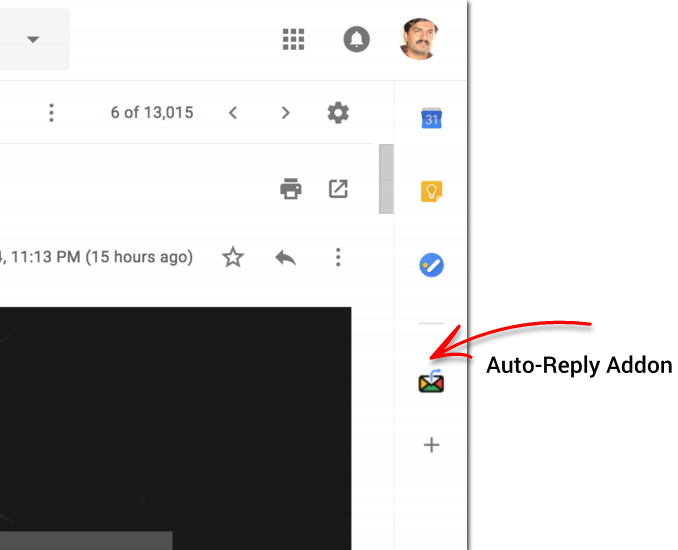Open message more-options three dots
This screenshot has width=678, height=550.
pyautogui.click(x=338, y=257)
